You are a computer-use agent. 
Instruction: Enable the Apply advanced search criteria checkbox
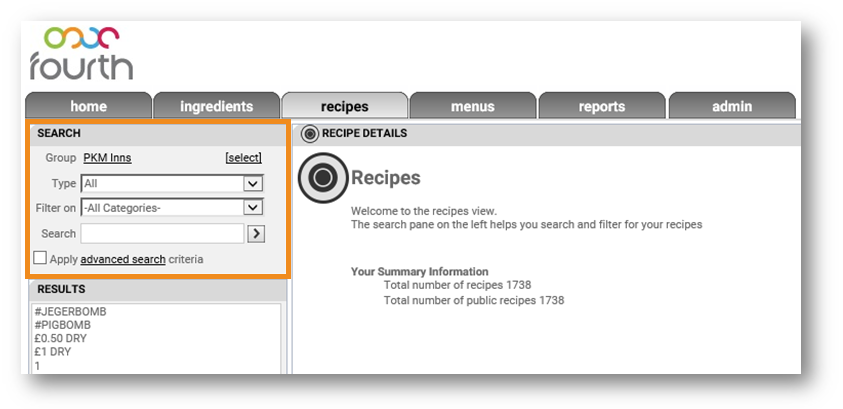click(40, 259)
